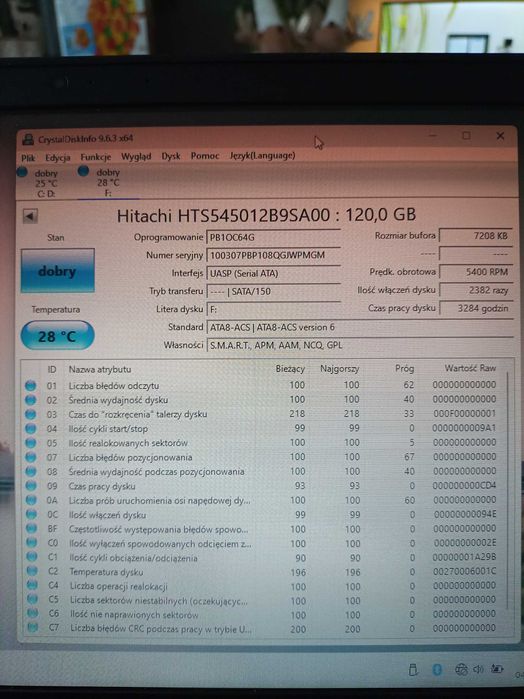Click the blue 'dobry' health status button
Screen dimensions: 524x699
pyautogui.click(x=58, y=271)
